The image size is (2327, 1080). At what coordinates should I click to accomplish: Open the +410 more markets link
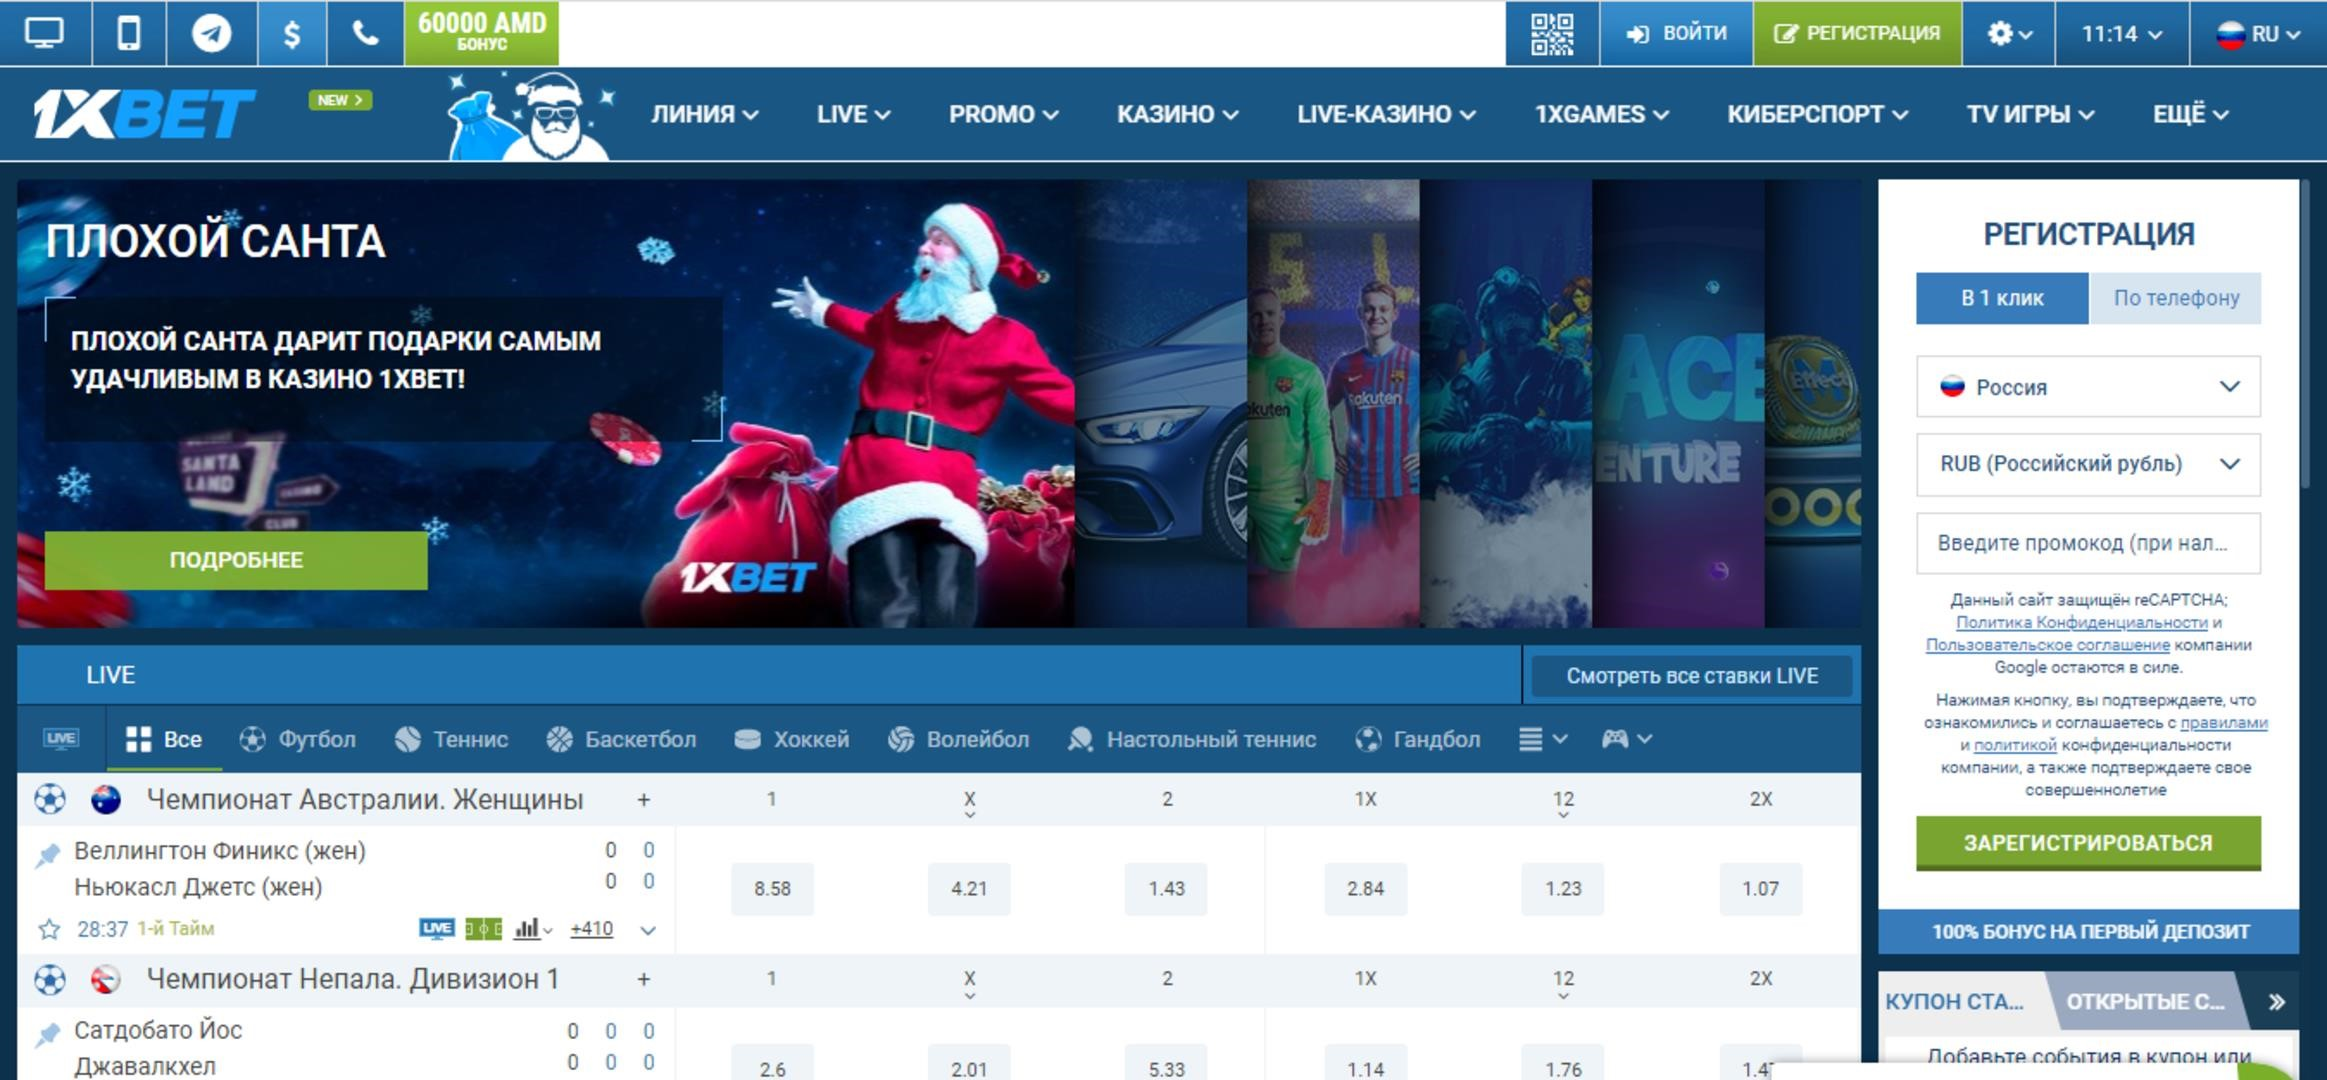pos(591,929)
